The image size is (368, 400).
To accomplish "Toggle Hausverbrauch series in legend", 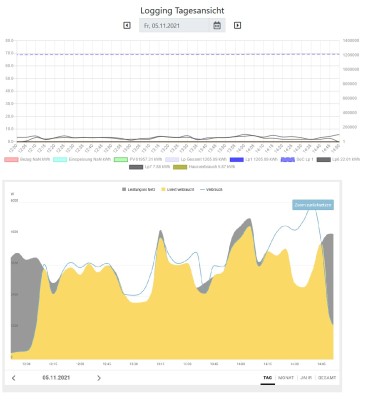I will [204, 167].
